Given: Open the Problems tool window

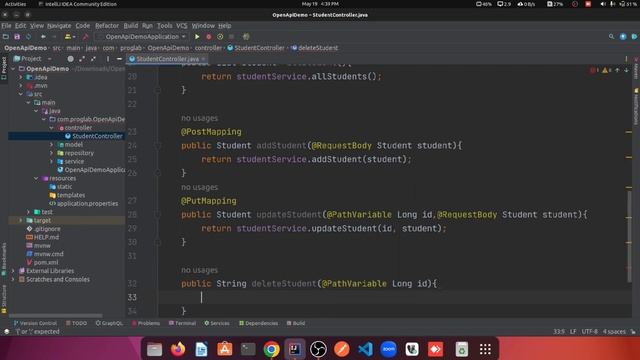Looking at the screenshot, I should pyautogui.click(x=146, y=323).
